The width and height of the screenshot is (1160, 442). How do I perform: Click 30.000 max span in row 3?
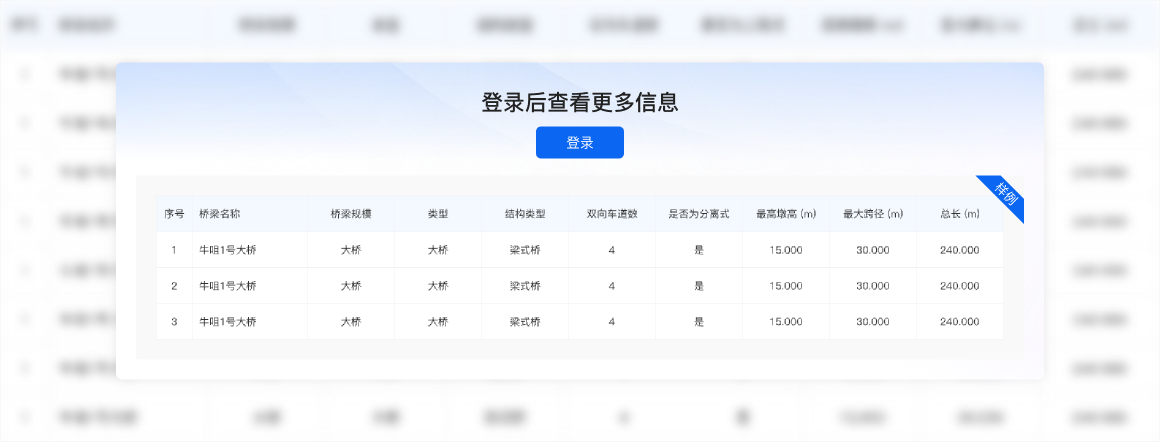873,322
